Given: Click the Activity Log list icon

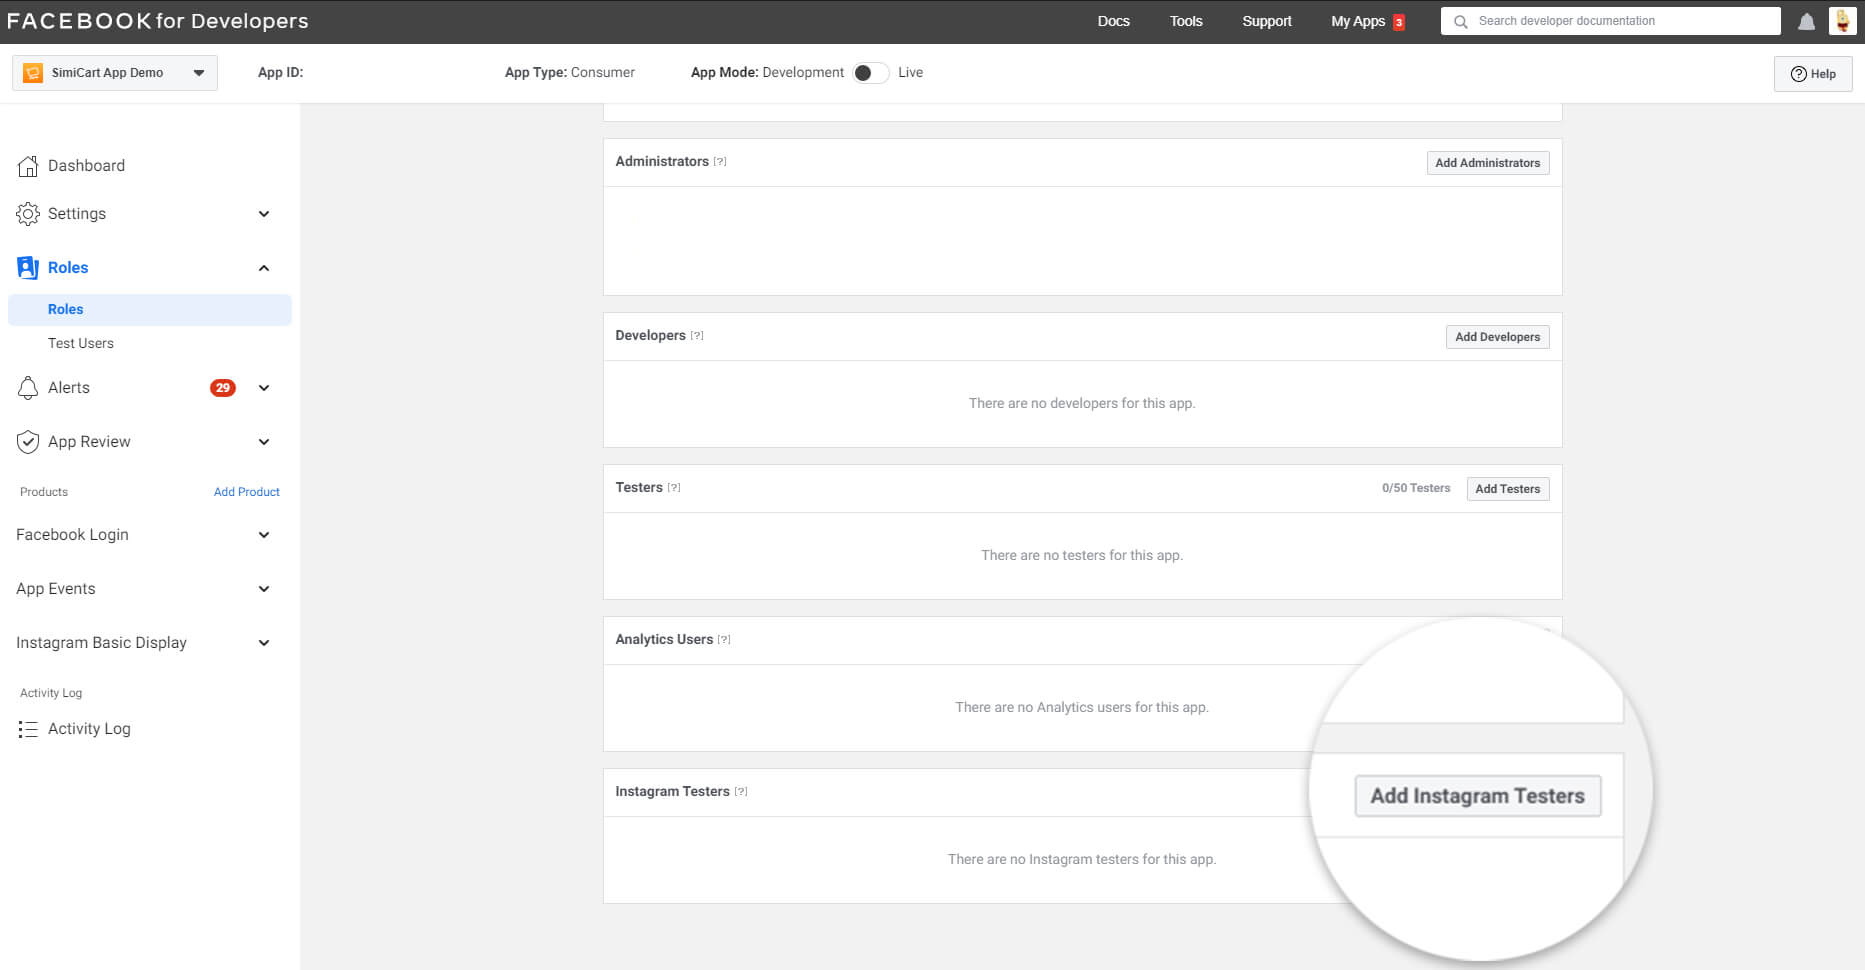Looking at the screenshot, I should 28,729.
